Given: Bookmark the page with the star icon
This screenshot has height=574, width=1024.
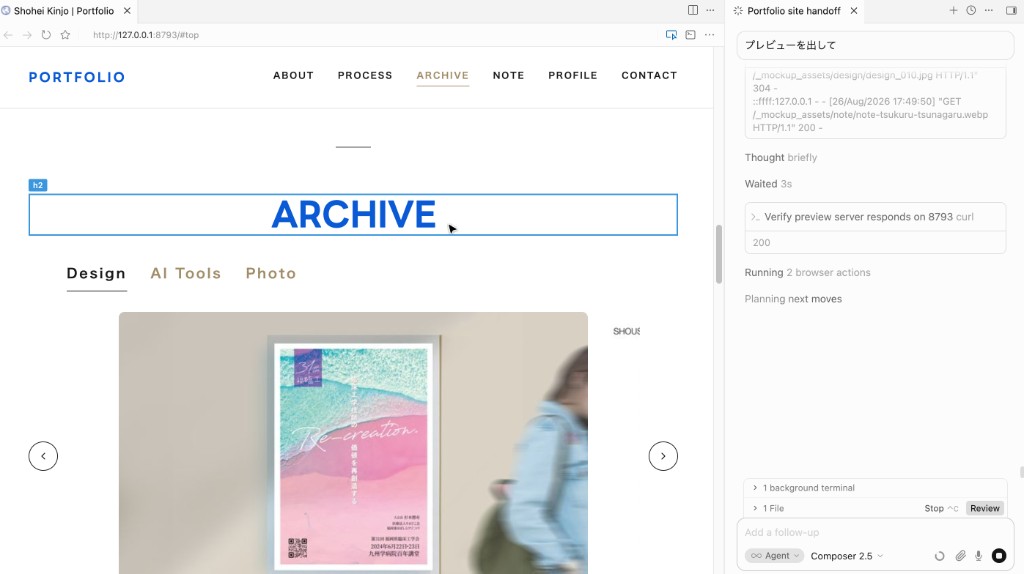Looking at the screenshot, I should (65, 35).
